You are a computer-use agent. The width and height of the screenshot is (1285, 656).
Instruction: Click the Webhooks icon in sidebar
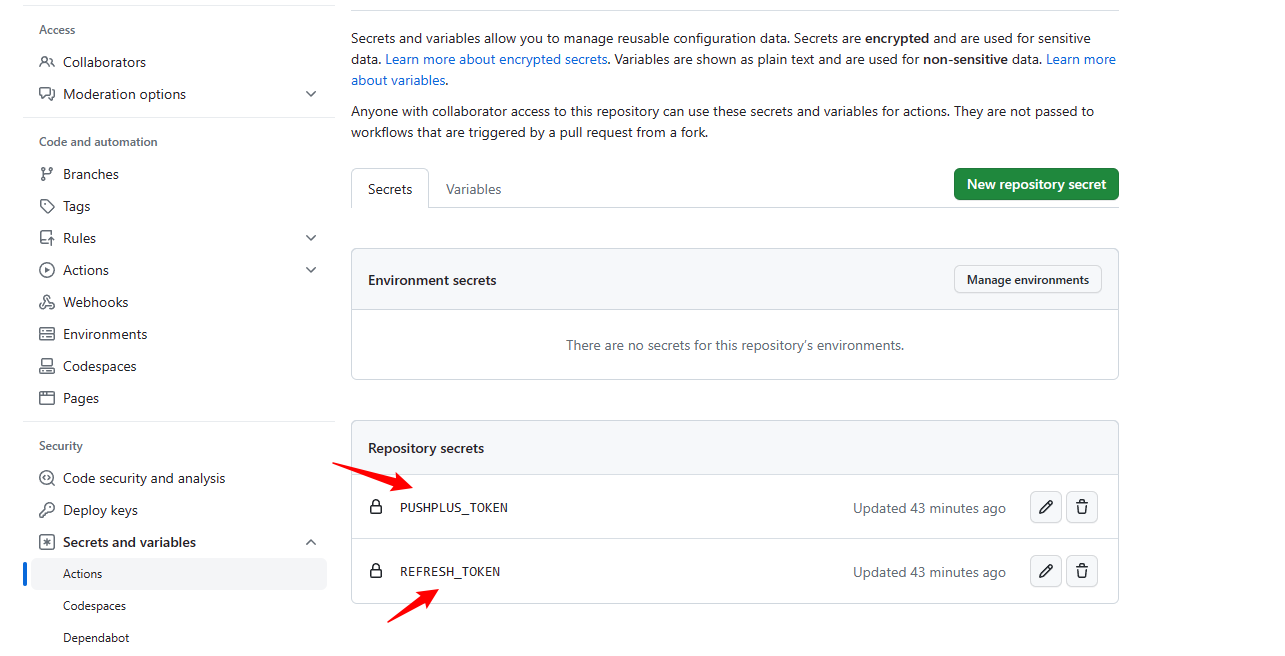click(x=47, y=302)
